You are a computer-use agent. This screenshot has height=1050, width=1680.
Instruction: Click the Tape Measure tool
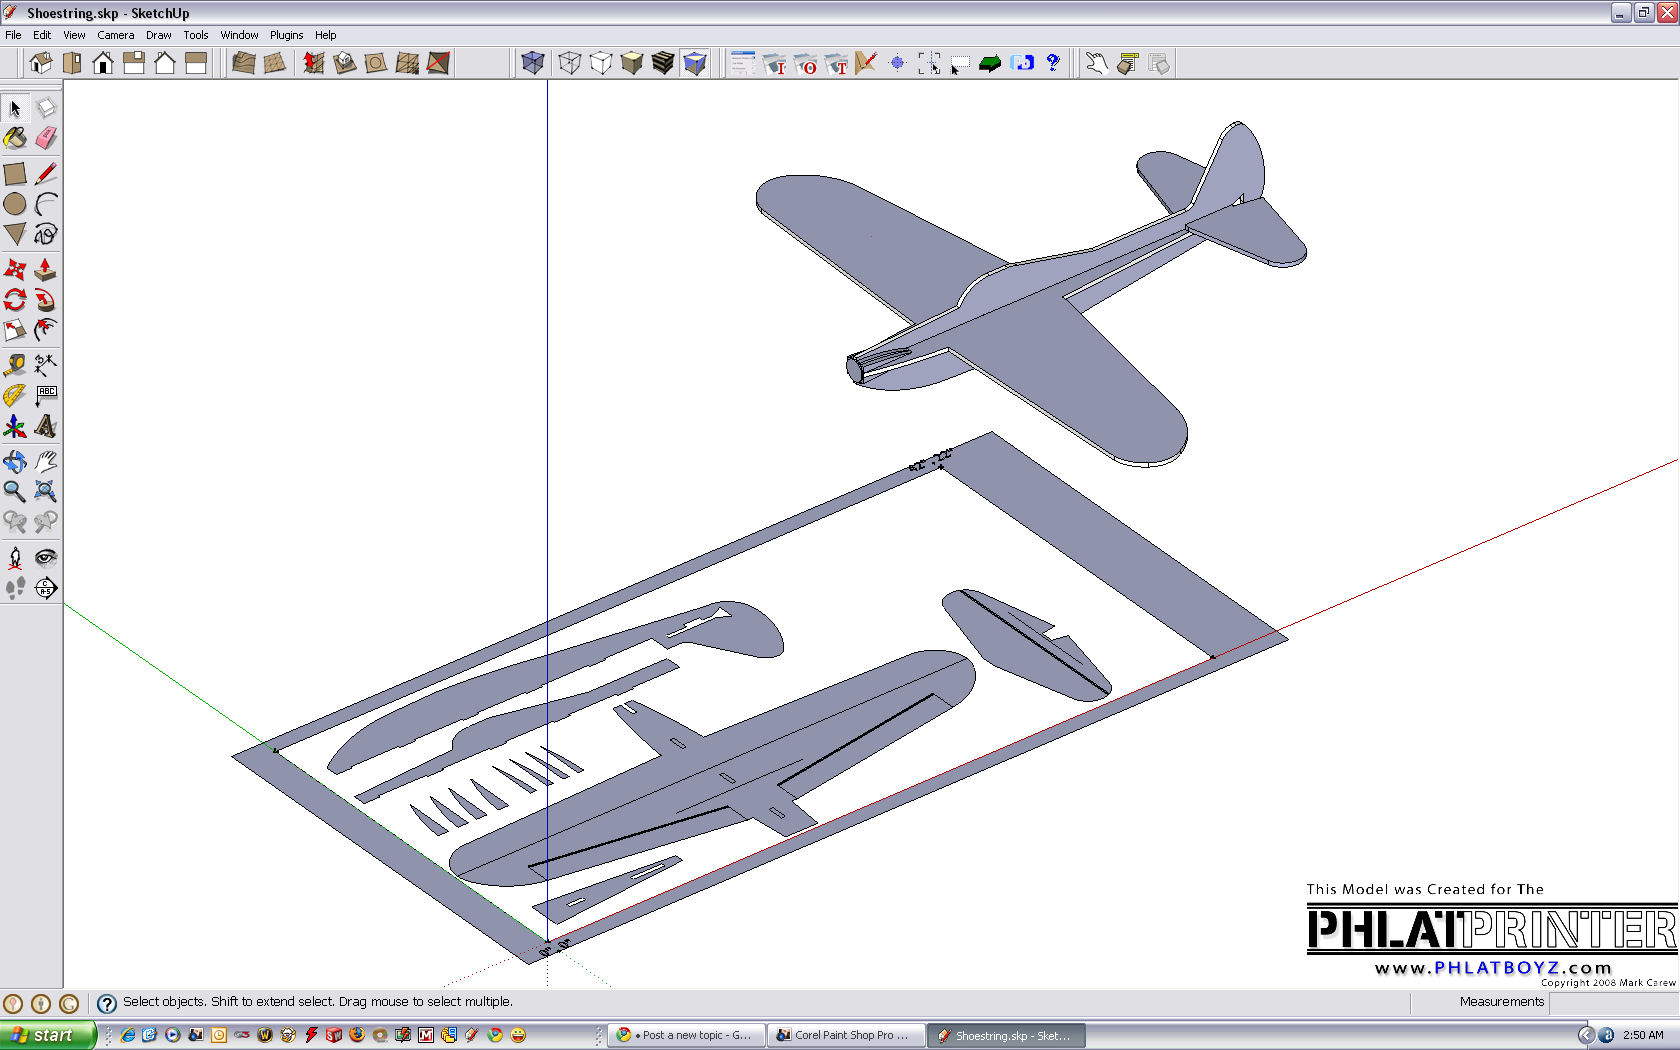click(15, 365)
